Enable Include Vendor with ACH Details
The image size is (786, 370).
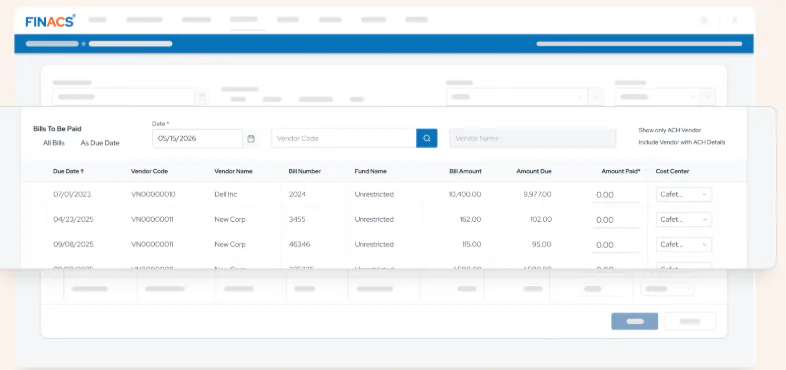682,142
